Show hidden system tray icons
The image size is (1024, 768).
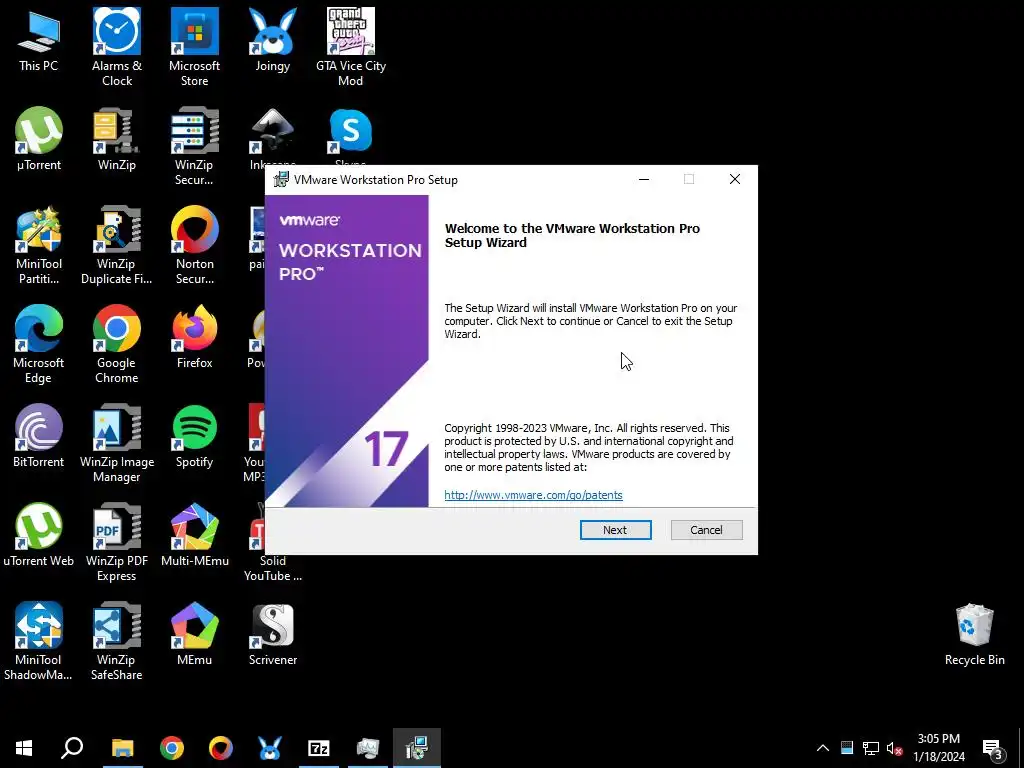point(823,748)
